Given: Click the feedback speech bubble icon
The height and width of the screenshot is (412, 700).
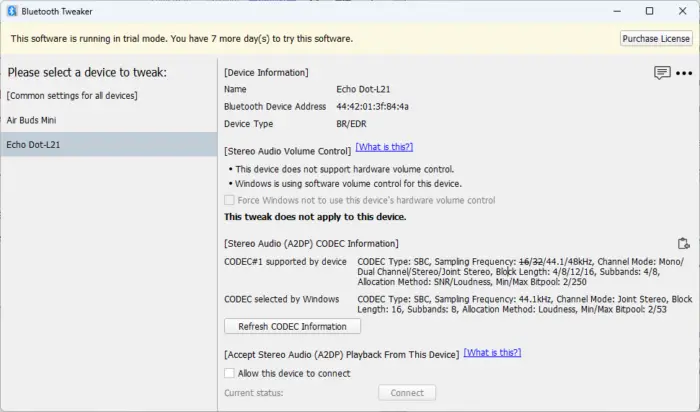Looking at the screenshot, I should [662, 73].
